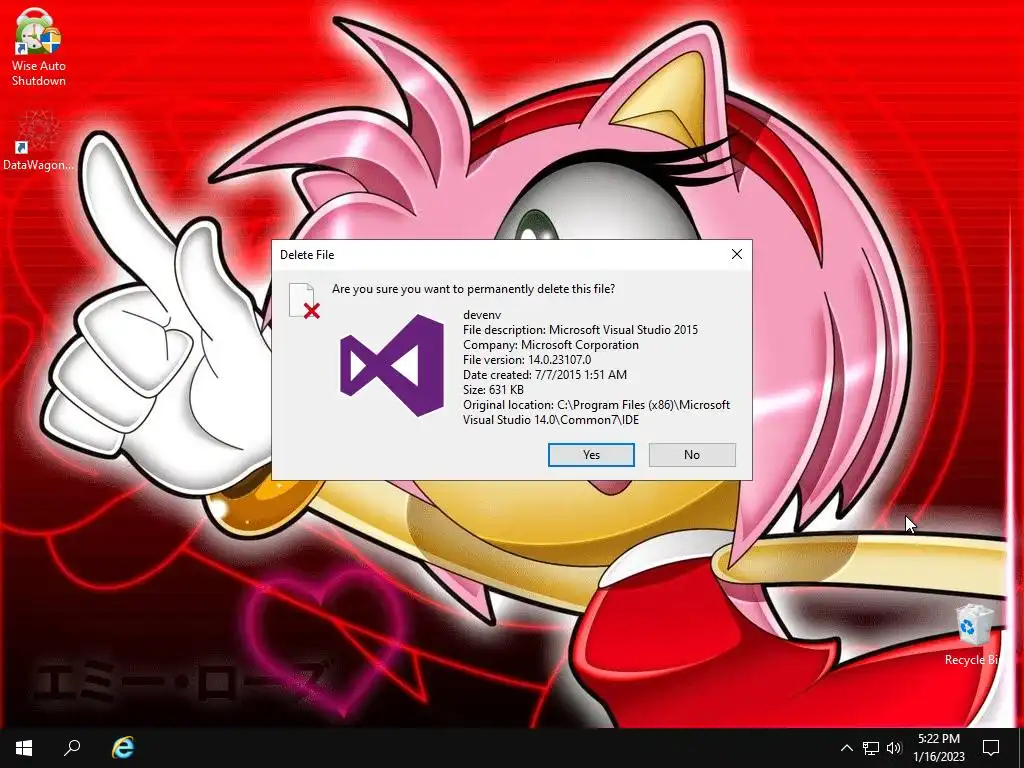Viewport: 1024px width, 768px height.
Task: Select the Wise Auto Shutdown shortcut
Action: pyautogui.click(x=39, y=49)
